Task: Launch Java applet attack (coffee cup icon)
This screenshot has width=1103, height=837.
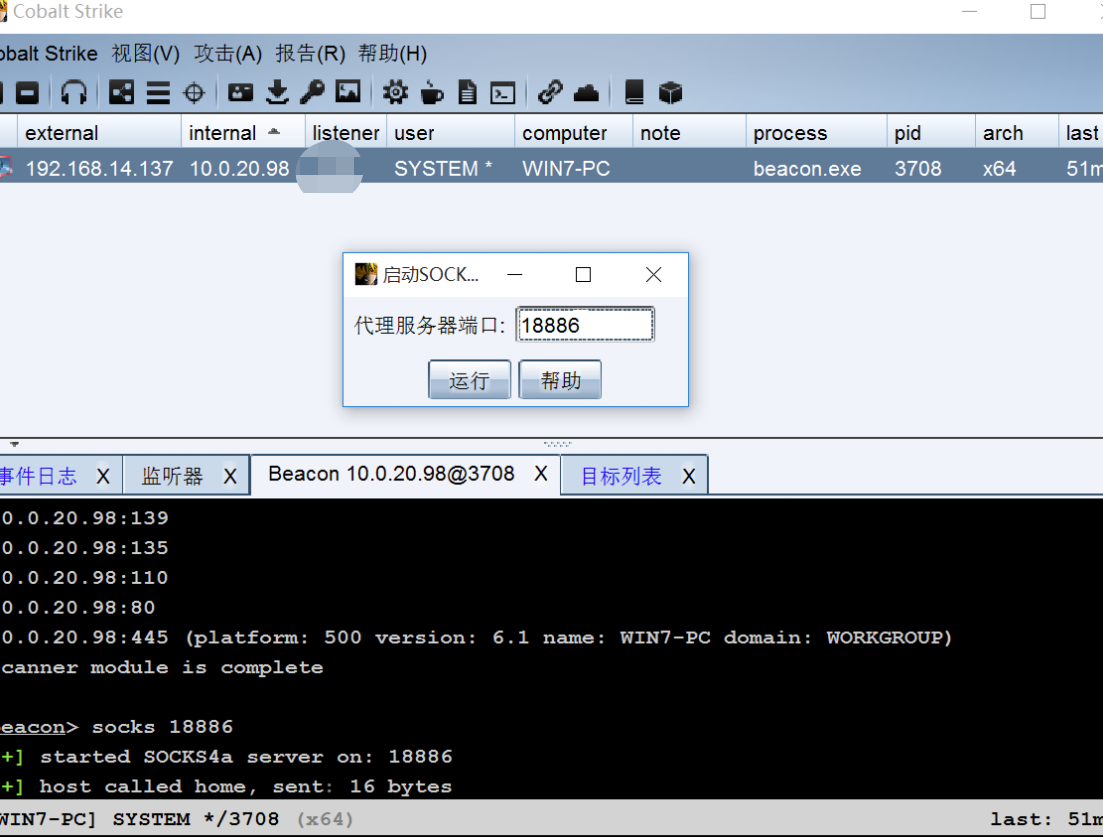Action: click(431, 91)
